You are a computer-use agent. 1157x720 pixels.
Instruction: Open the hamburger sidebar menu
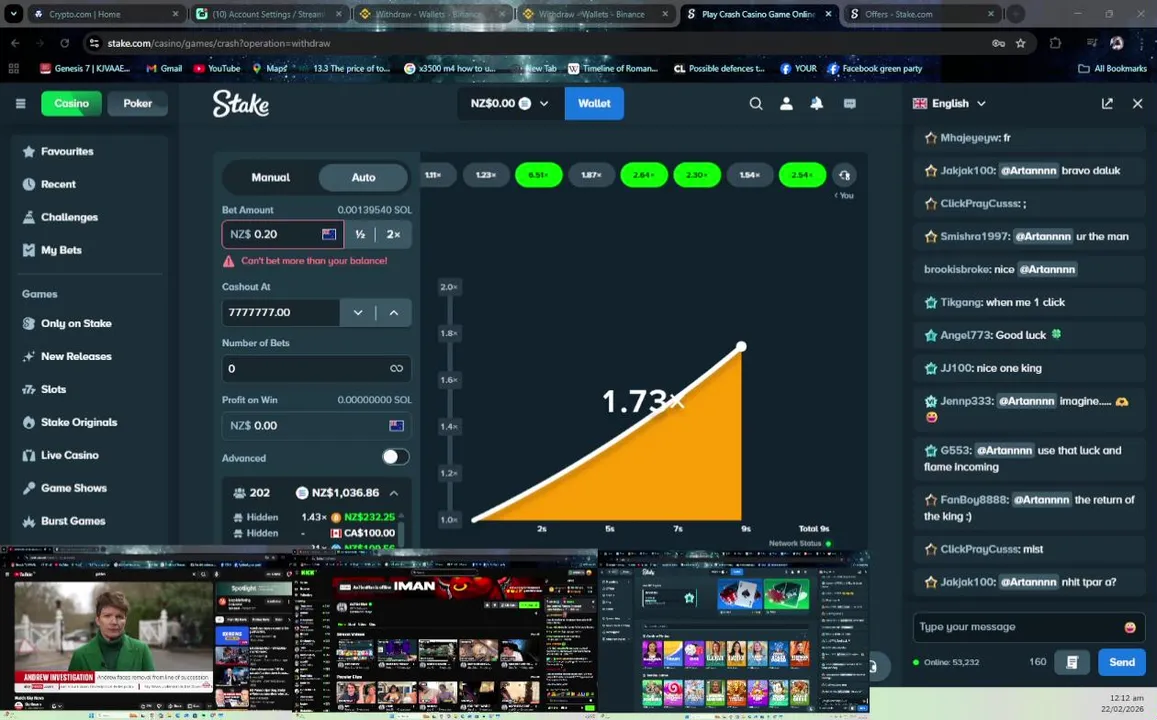(21, 103)
